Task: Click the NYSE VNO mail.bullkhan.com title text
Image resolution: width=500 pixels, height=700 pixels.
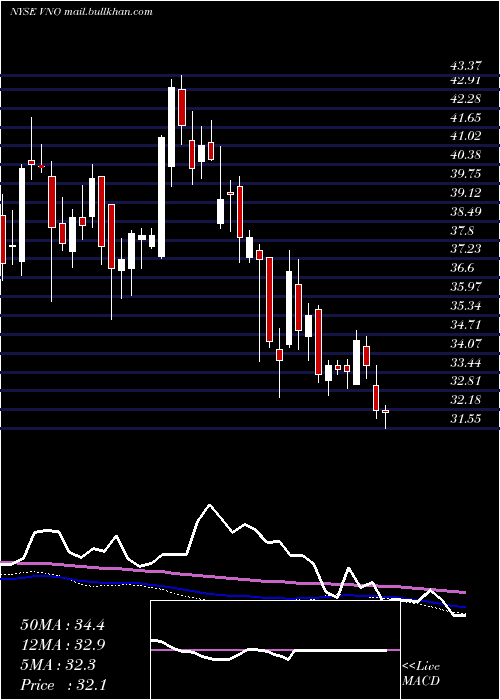Action: tap(81, 12)
